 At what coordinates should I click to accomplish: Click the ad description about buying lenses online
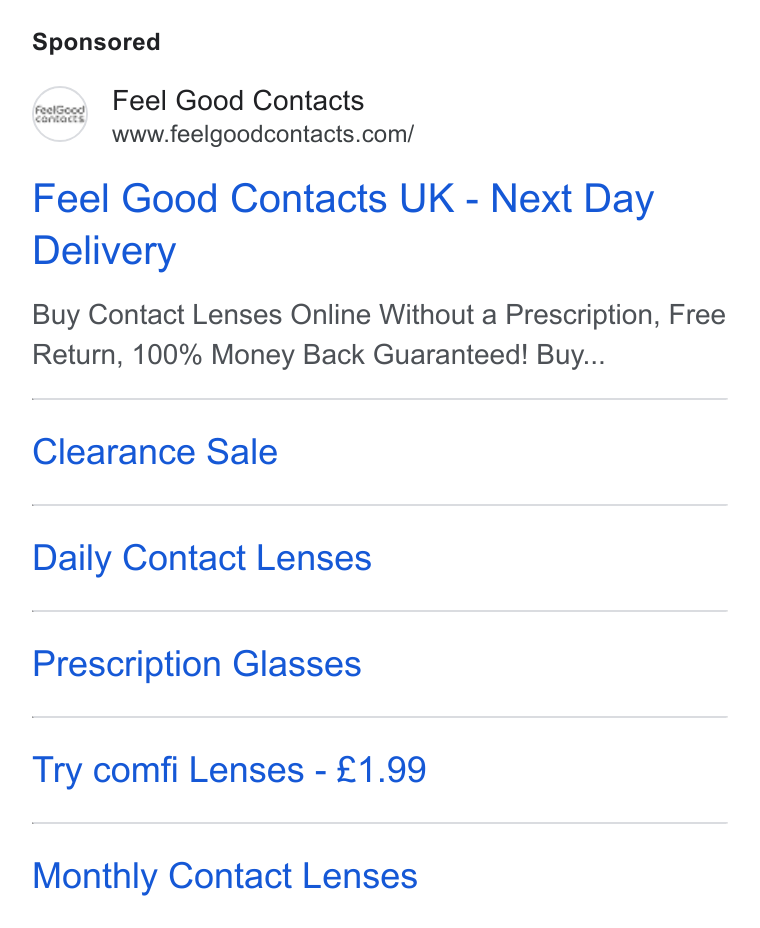[379, 334]
